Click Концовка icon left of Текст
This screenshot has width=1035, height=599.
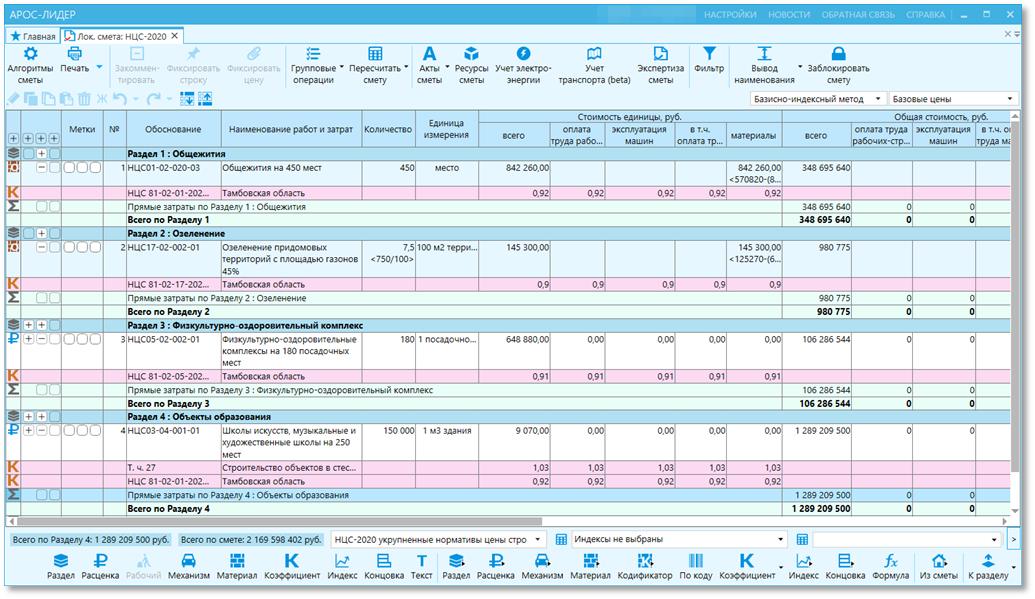[384, 561]
